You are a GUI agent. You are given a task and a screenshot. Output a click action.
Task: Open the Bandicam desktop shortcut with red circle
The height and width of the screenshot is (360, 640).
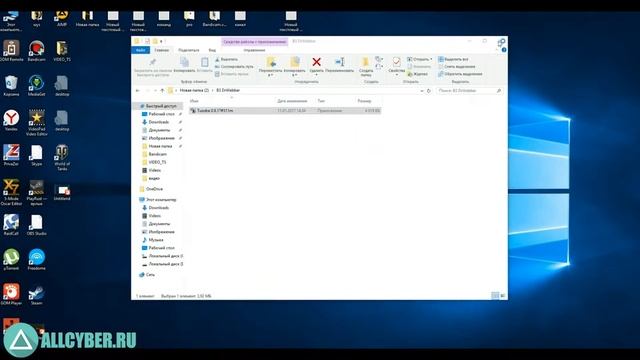pyautogui.click(x=36, y=51)
